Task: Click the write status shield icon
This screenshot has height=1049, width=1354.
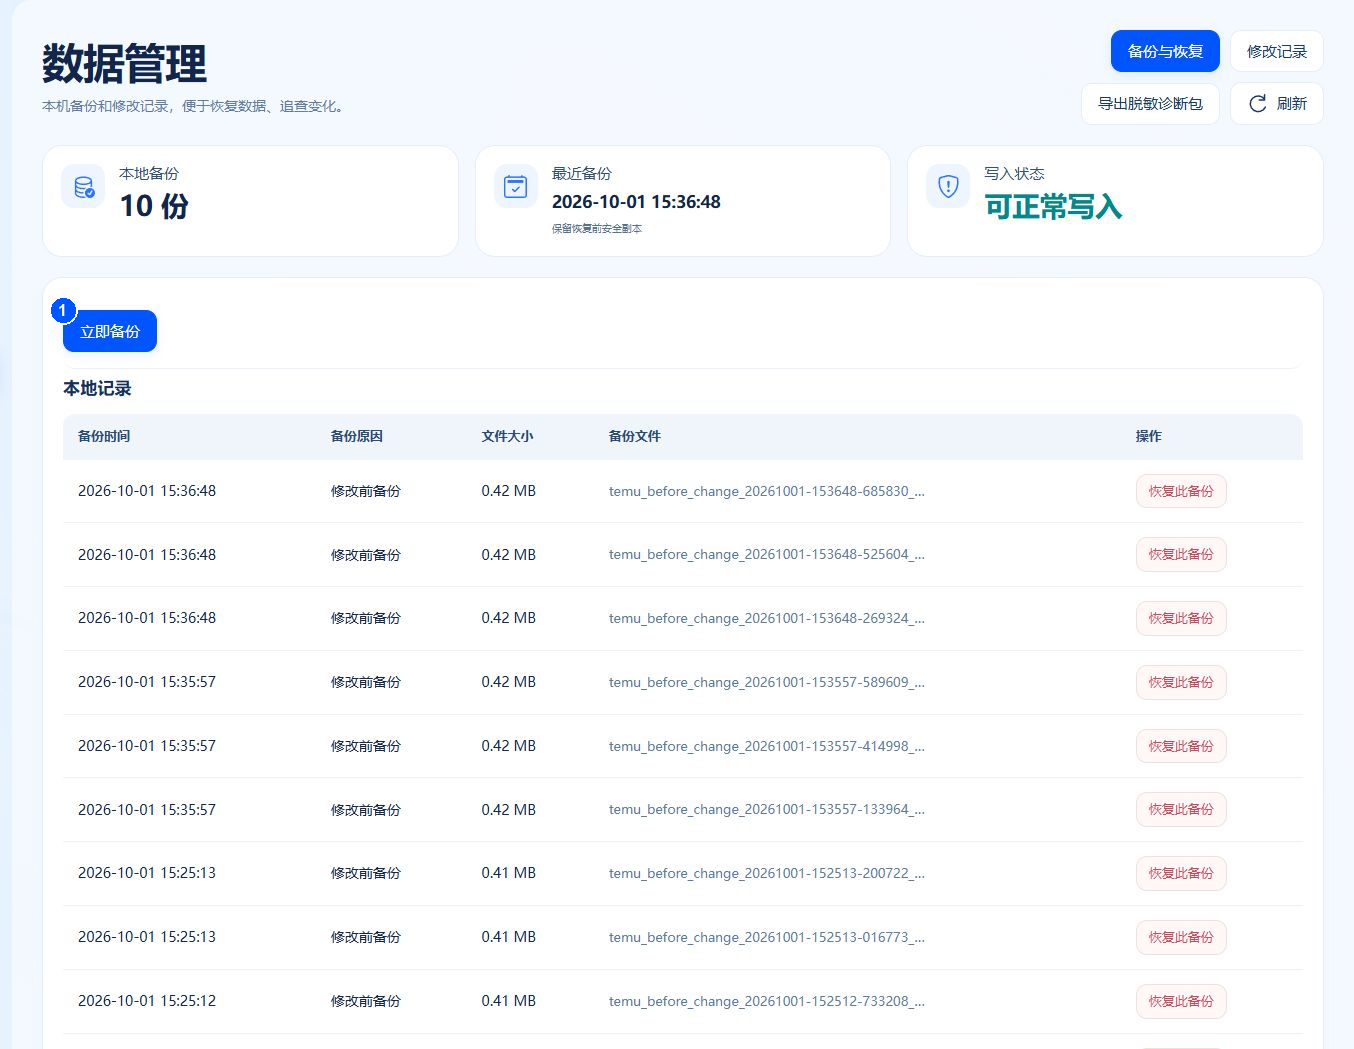Action: pos(948,186)
